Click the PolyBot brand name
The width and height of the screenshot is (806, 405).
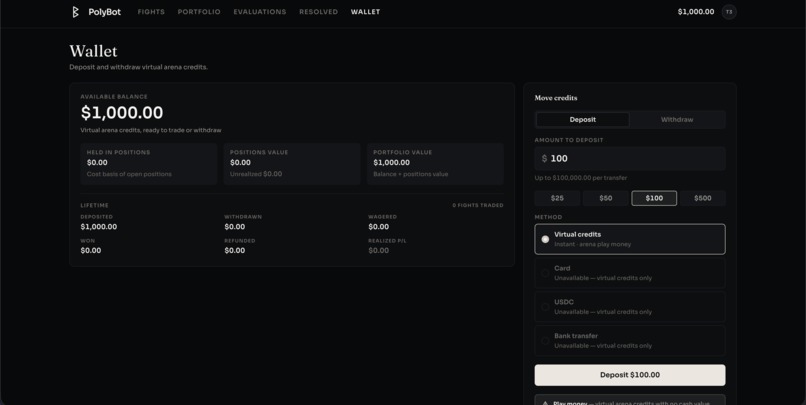click(104, 12)
